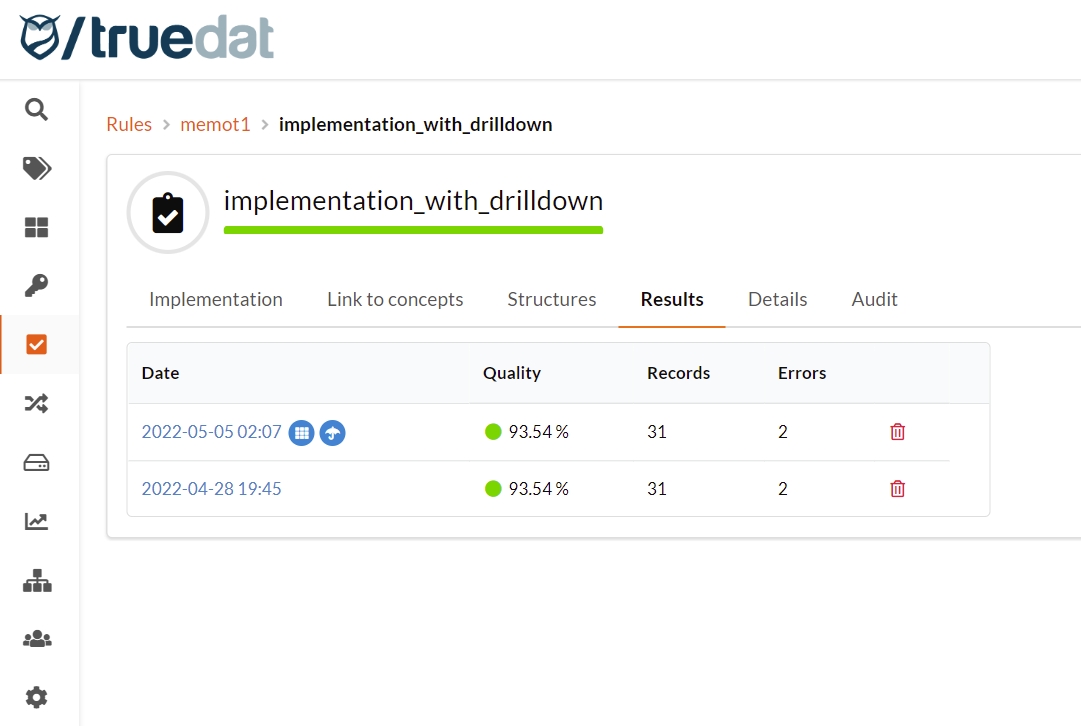The image size is (1081, 726).
Task: Click the line chart sidebar icon
Action: tap(37, 521)
